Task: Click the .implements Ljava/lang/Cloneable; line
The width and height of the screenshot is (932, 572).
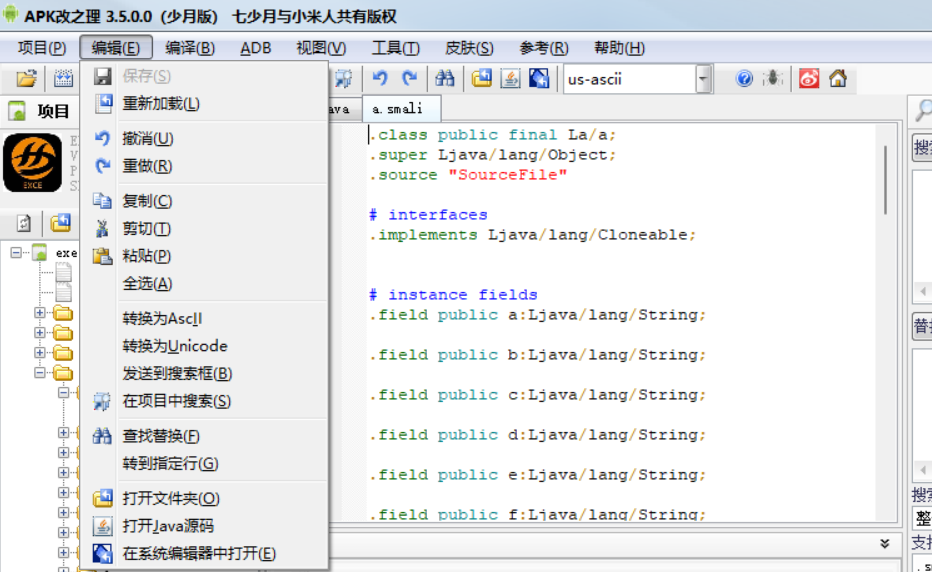Action: click(x=533, y=235)
